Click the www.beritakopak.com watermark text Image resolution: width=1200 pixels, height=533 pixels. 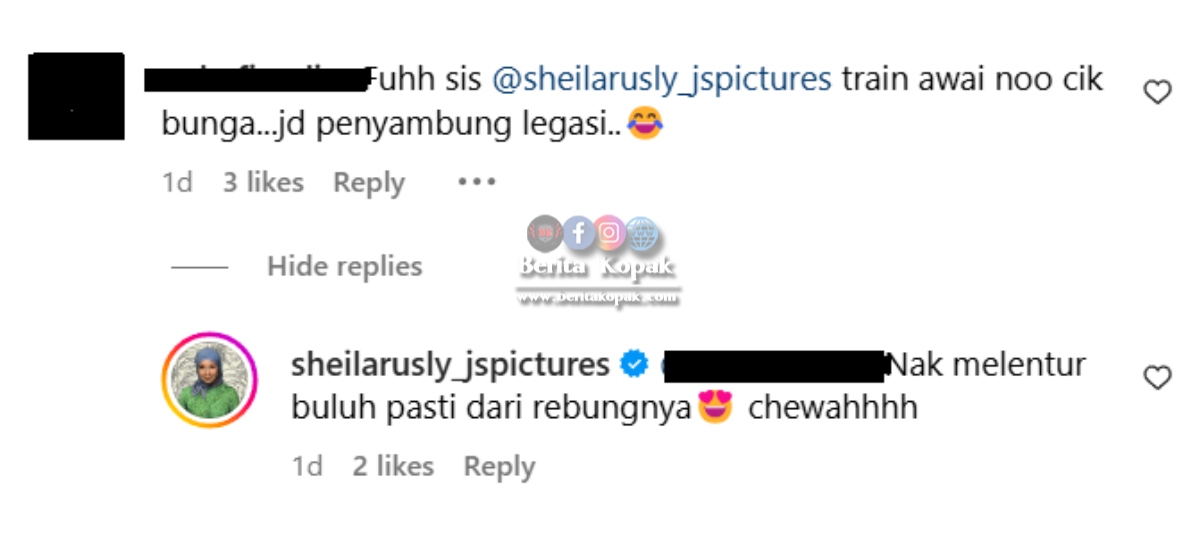point(598,298)
